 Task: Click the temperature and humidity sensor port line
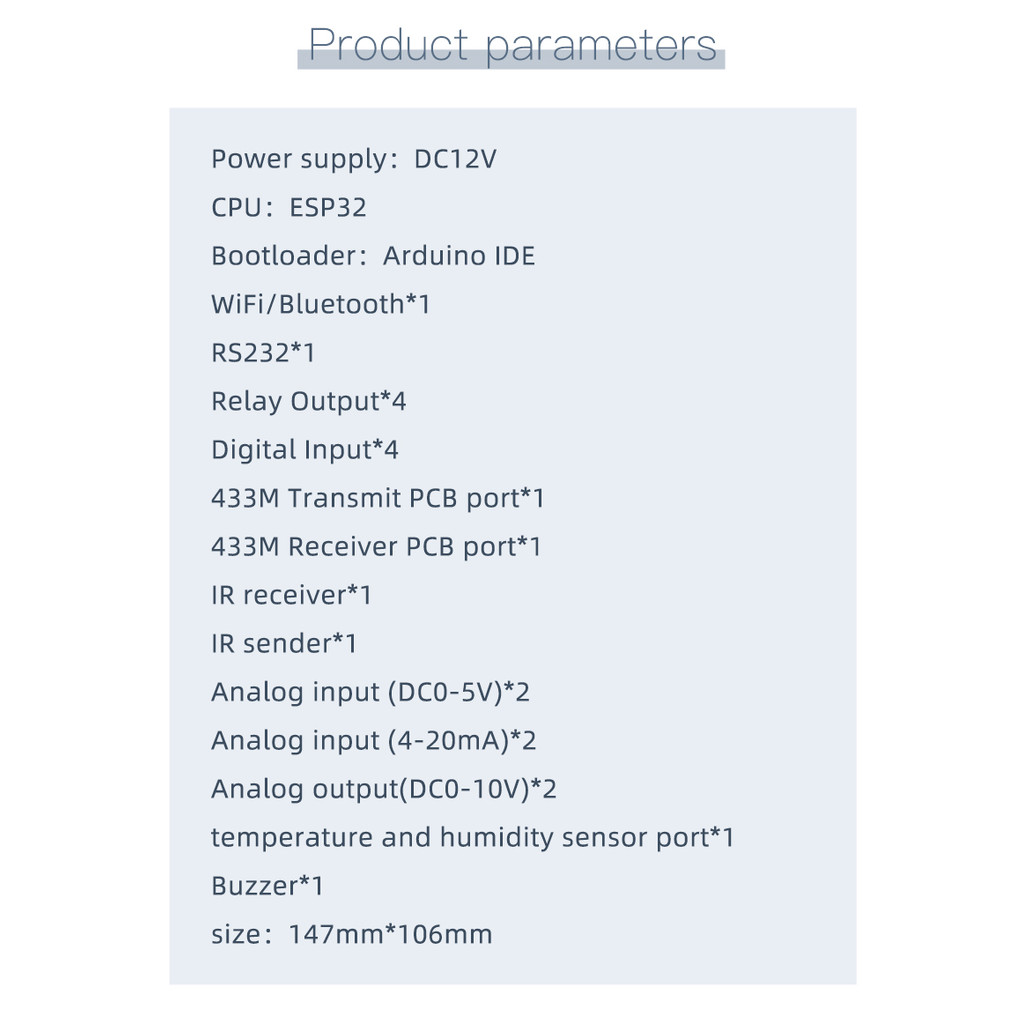472,837
